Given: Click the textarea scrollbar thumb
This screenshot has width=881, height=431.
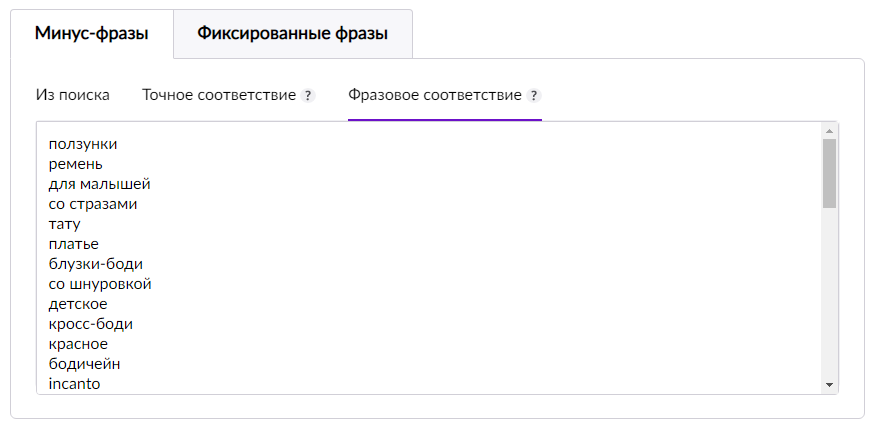Looking at the screenshot, I should (829, 172).
